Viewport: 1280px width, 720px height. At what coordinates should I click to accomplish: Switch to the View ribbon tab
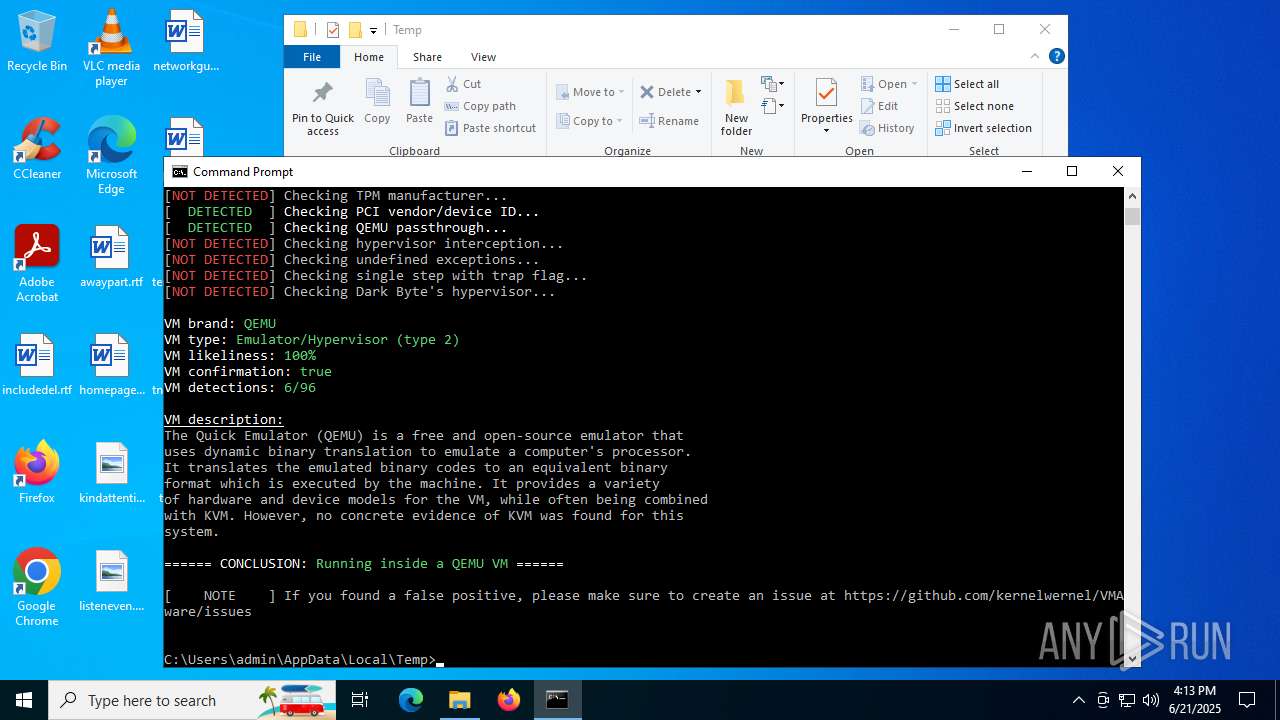click(x=483, y=57)
